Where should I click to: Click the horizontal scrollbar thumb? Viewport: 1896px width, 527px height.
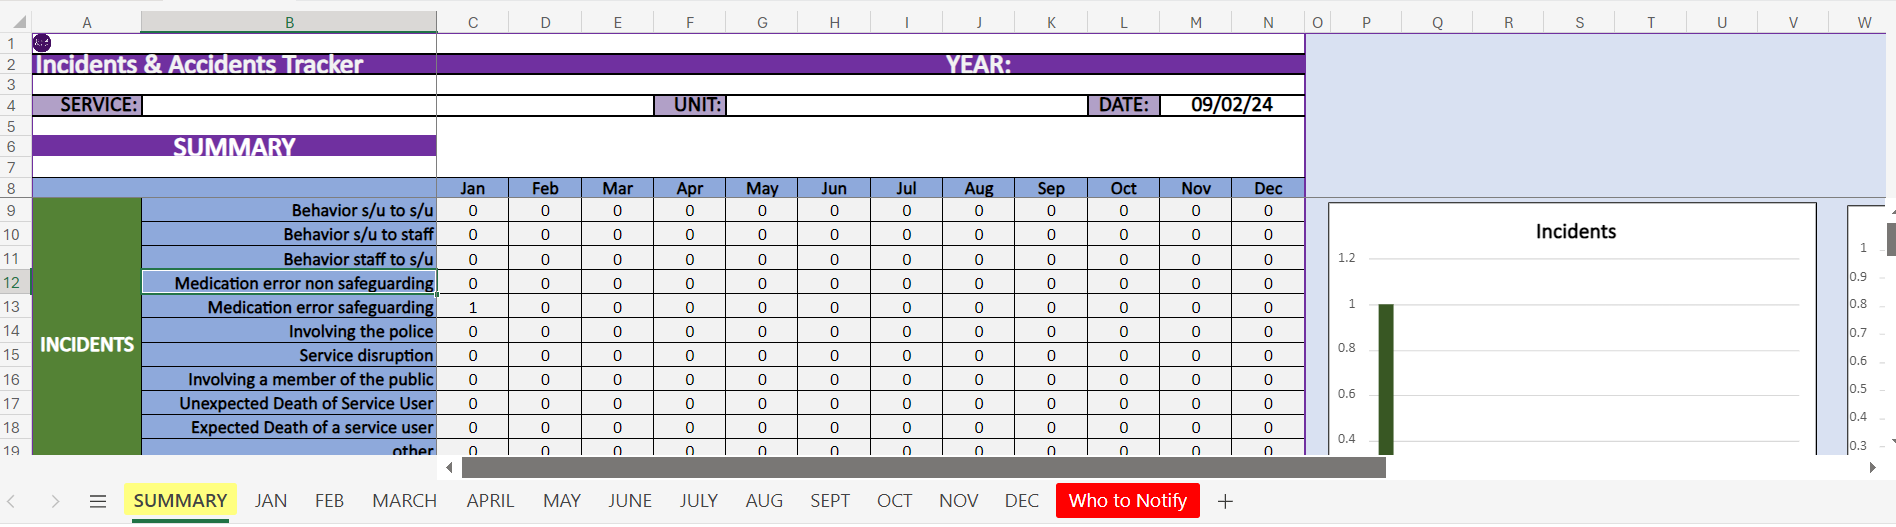[x=923, y=467]
